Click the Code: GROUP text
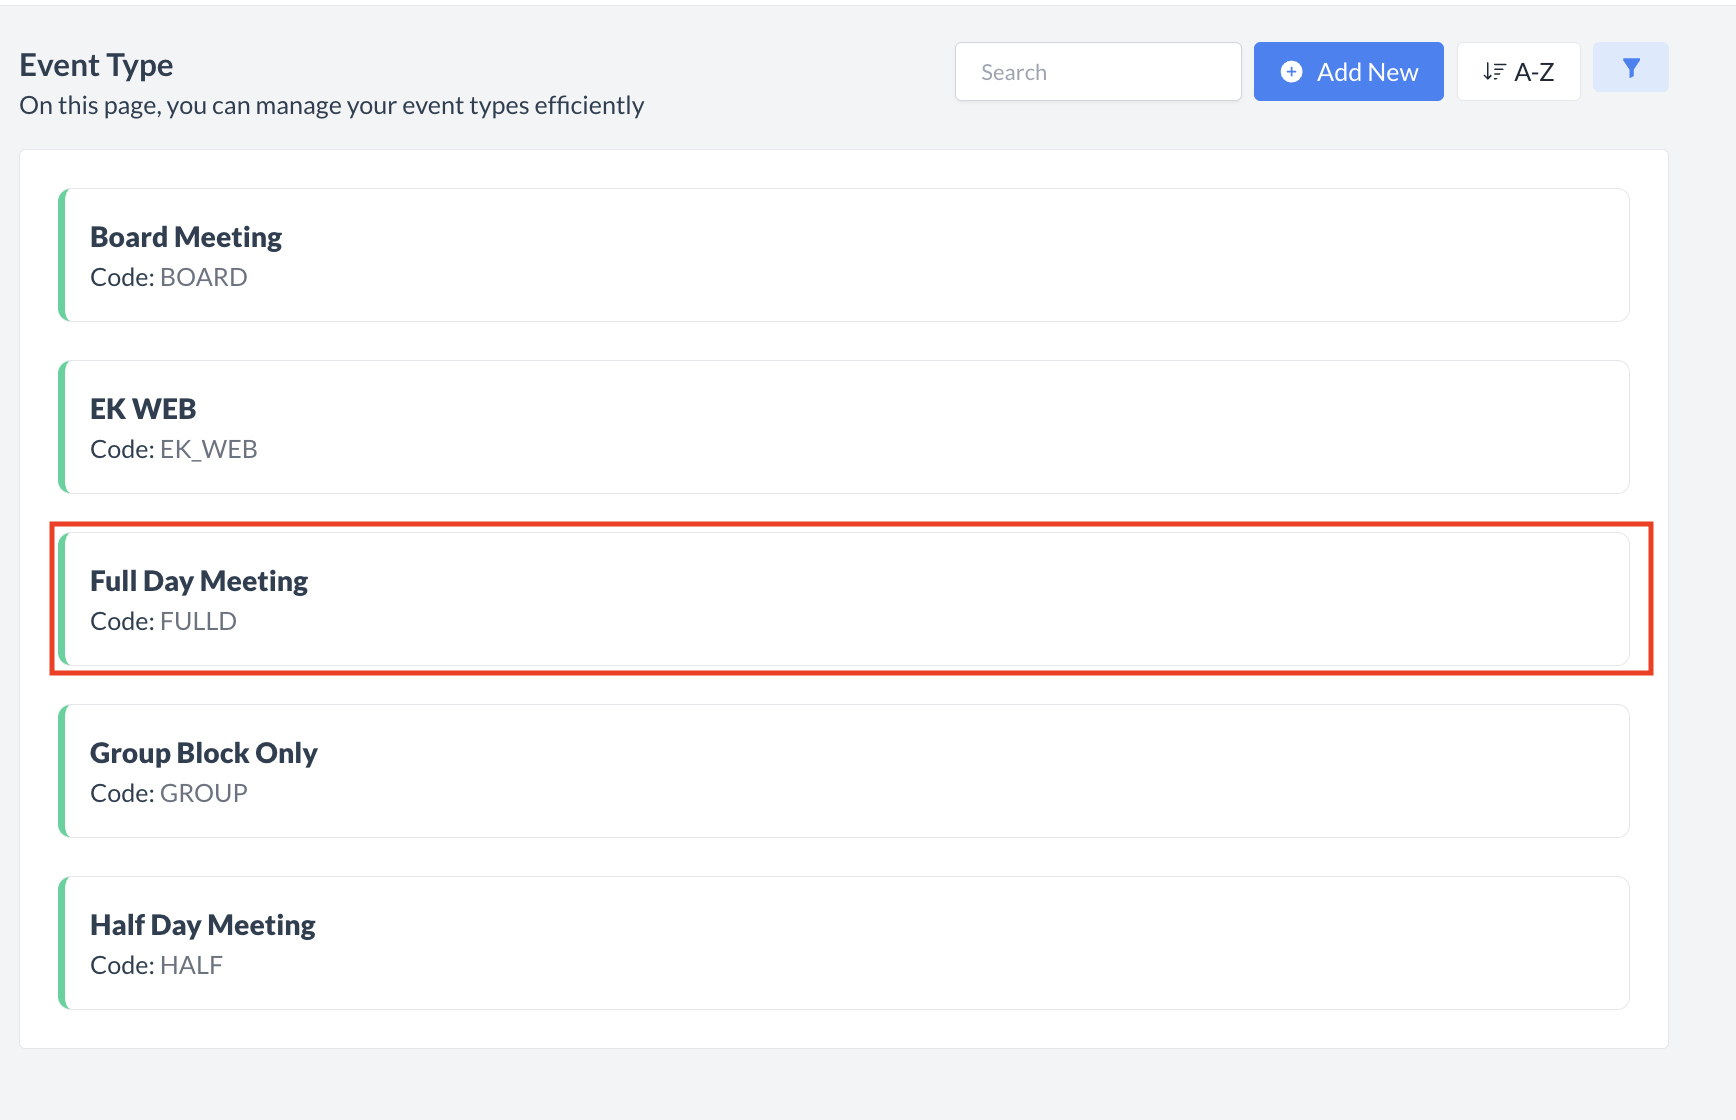1736x1120 pixels. pos(168,793)
